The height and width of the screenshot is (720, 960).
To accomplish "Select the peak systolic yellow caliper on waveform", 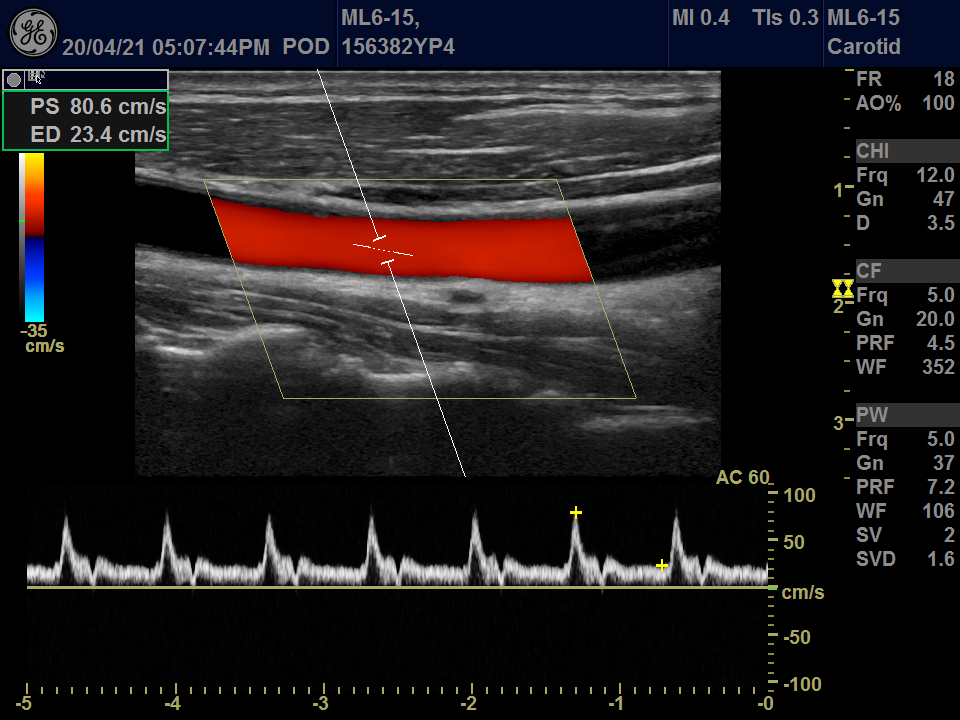I will (576, 513).
